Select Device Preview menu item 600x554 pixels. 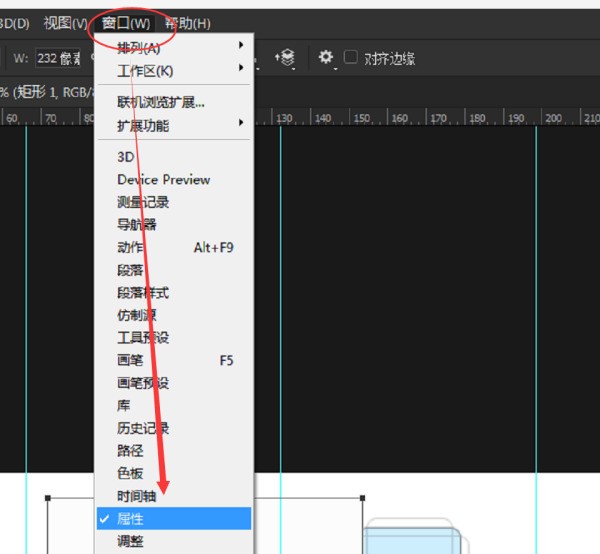pyautogui.click(x=163, y=180)
